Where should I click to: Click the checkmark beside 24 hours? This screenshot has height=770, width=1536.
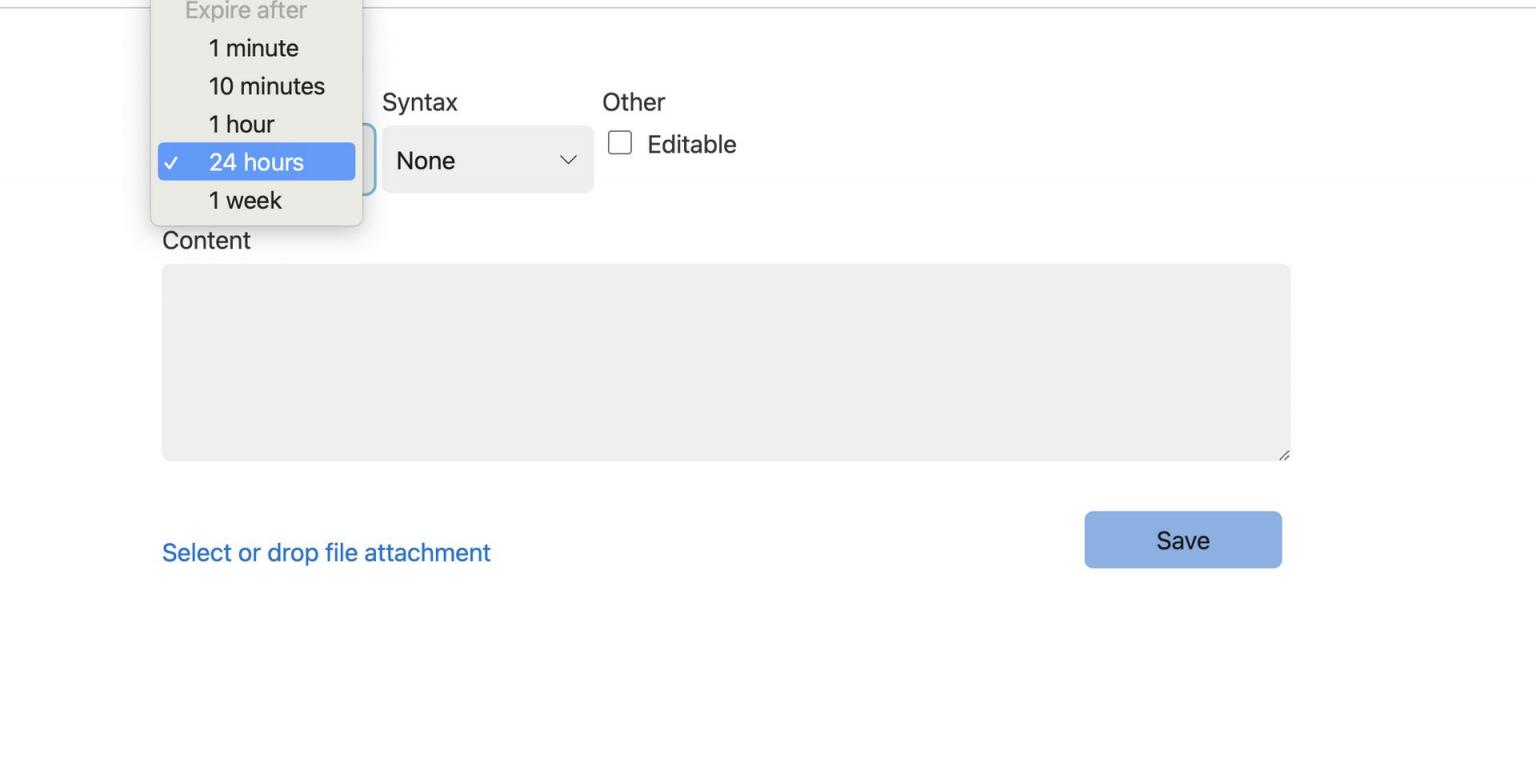point(171,162)
